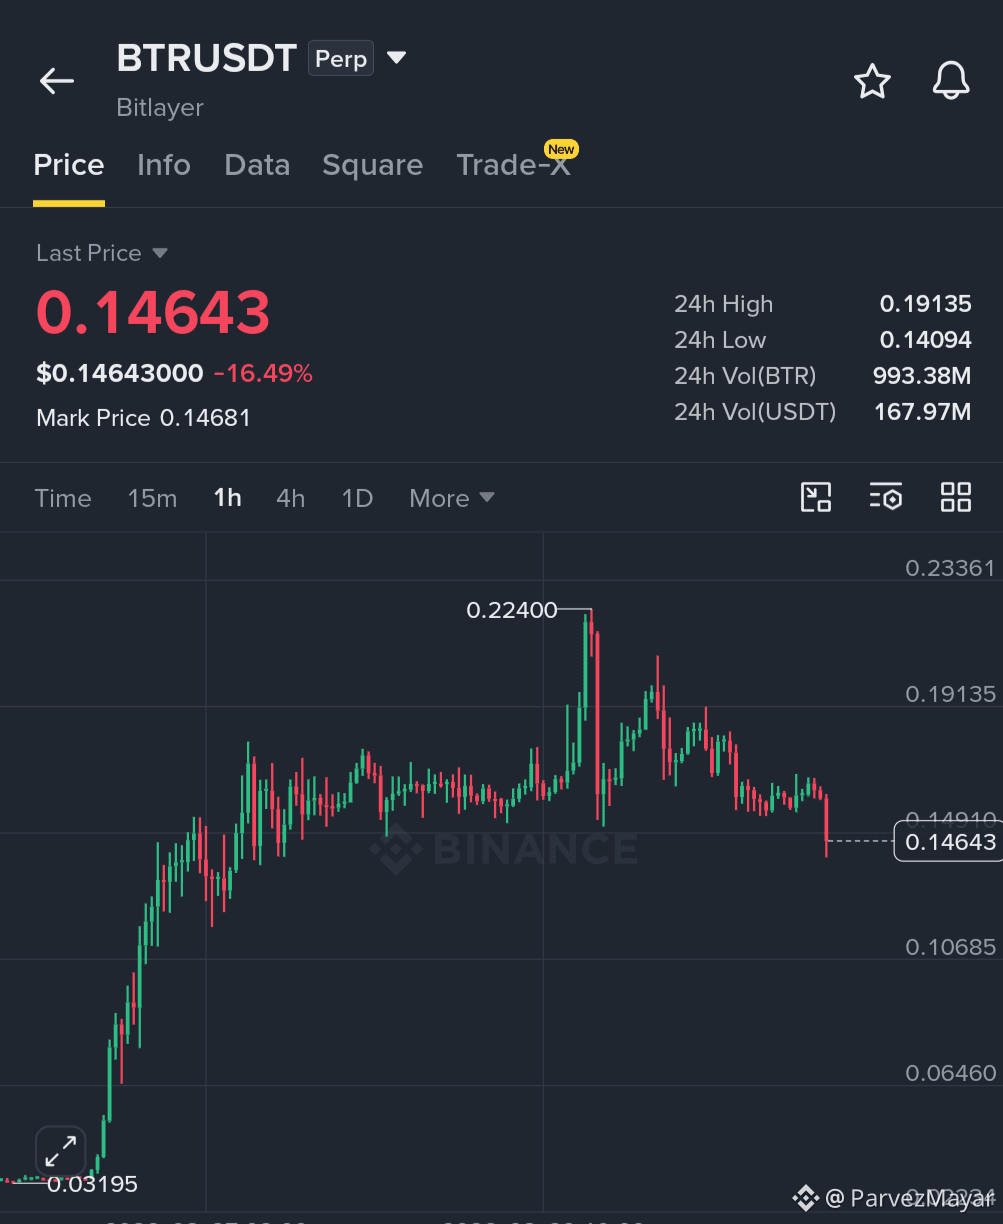1003x1224 pixels.
Task: Open the four-square layout grid icon
Action: pyautogui.click(x=956, y=497)
